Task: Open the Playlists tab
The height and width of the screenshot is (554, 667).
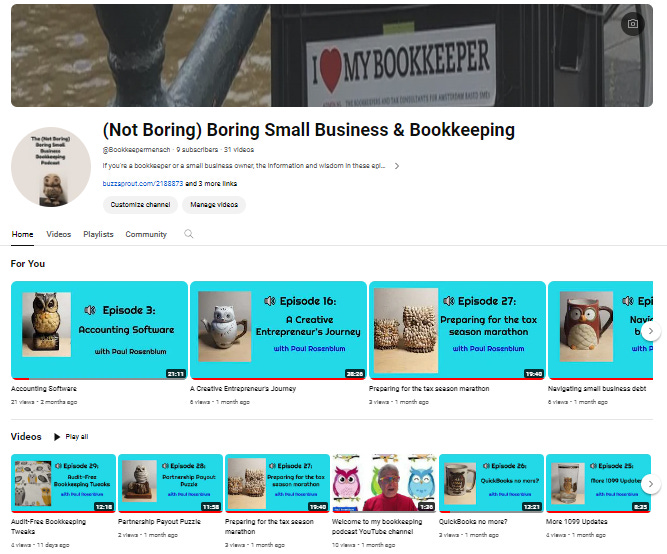Action: (x=98, y=234)
